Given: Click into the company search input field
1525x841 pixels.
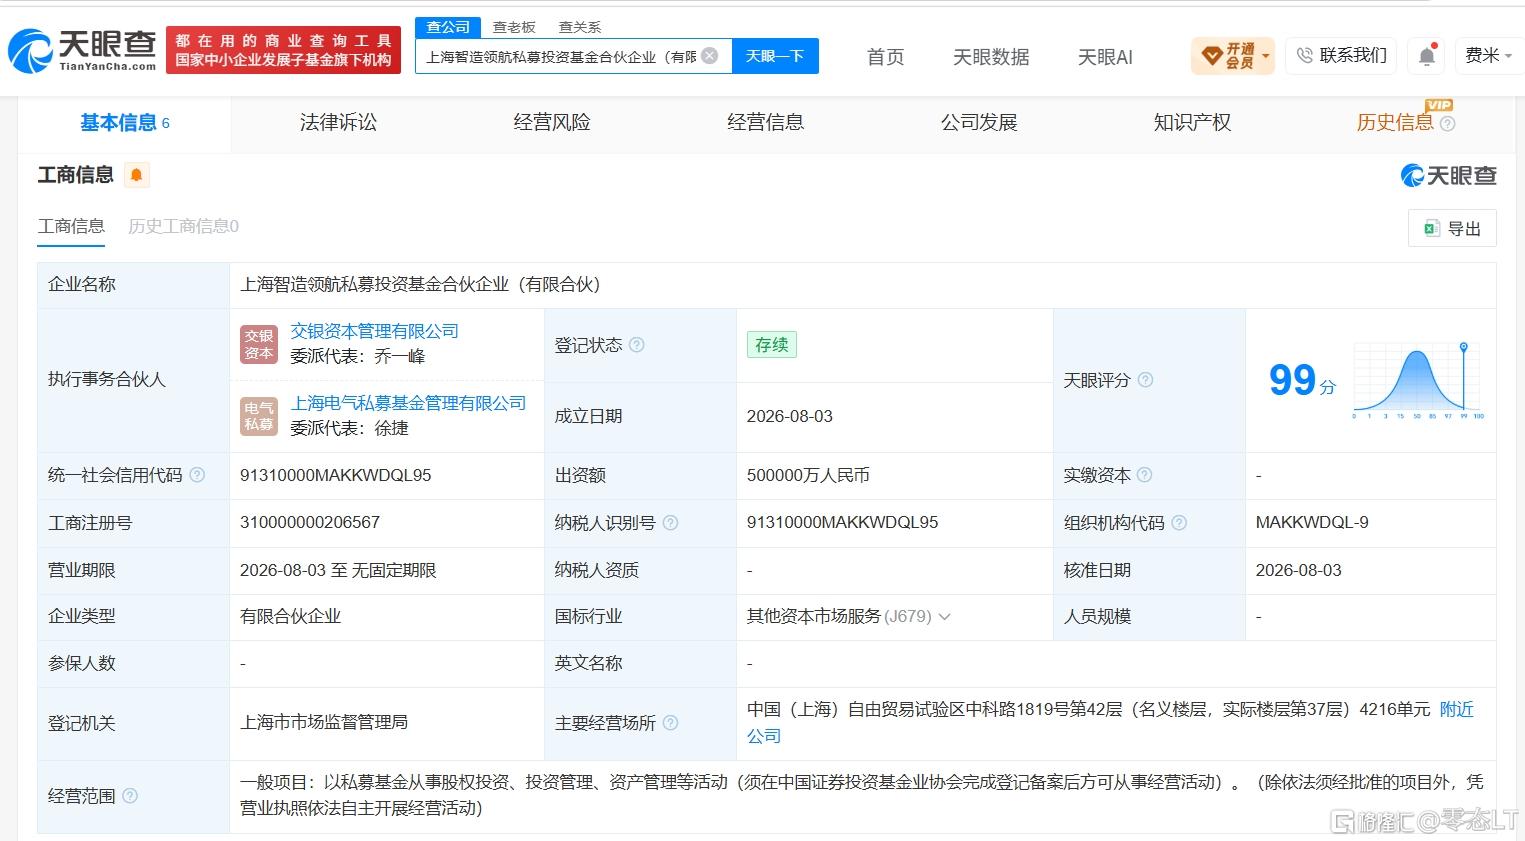Looking at the screenshot, I should pos(560,56).
